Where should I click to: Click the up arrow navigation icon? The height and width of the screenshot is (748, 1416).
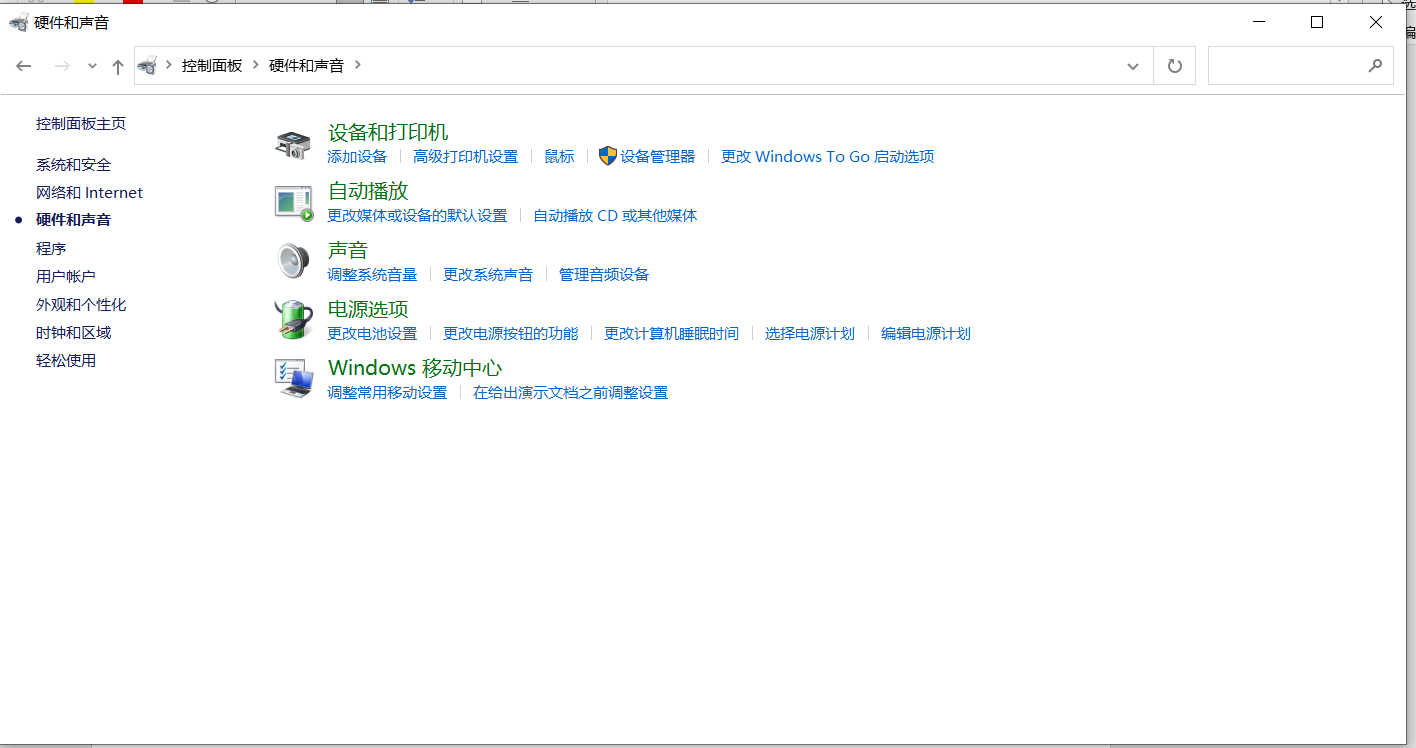[117, 65]
